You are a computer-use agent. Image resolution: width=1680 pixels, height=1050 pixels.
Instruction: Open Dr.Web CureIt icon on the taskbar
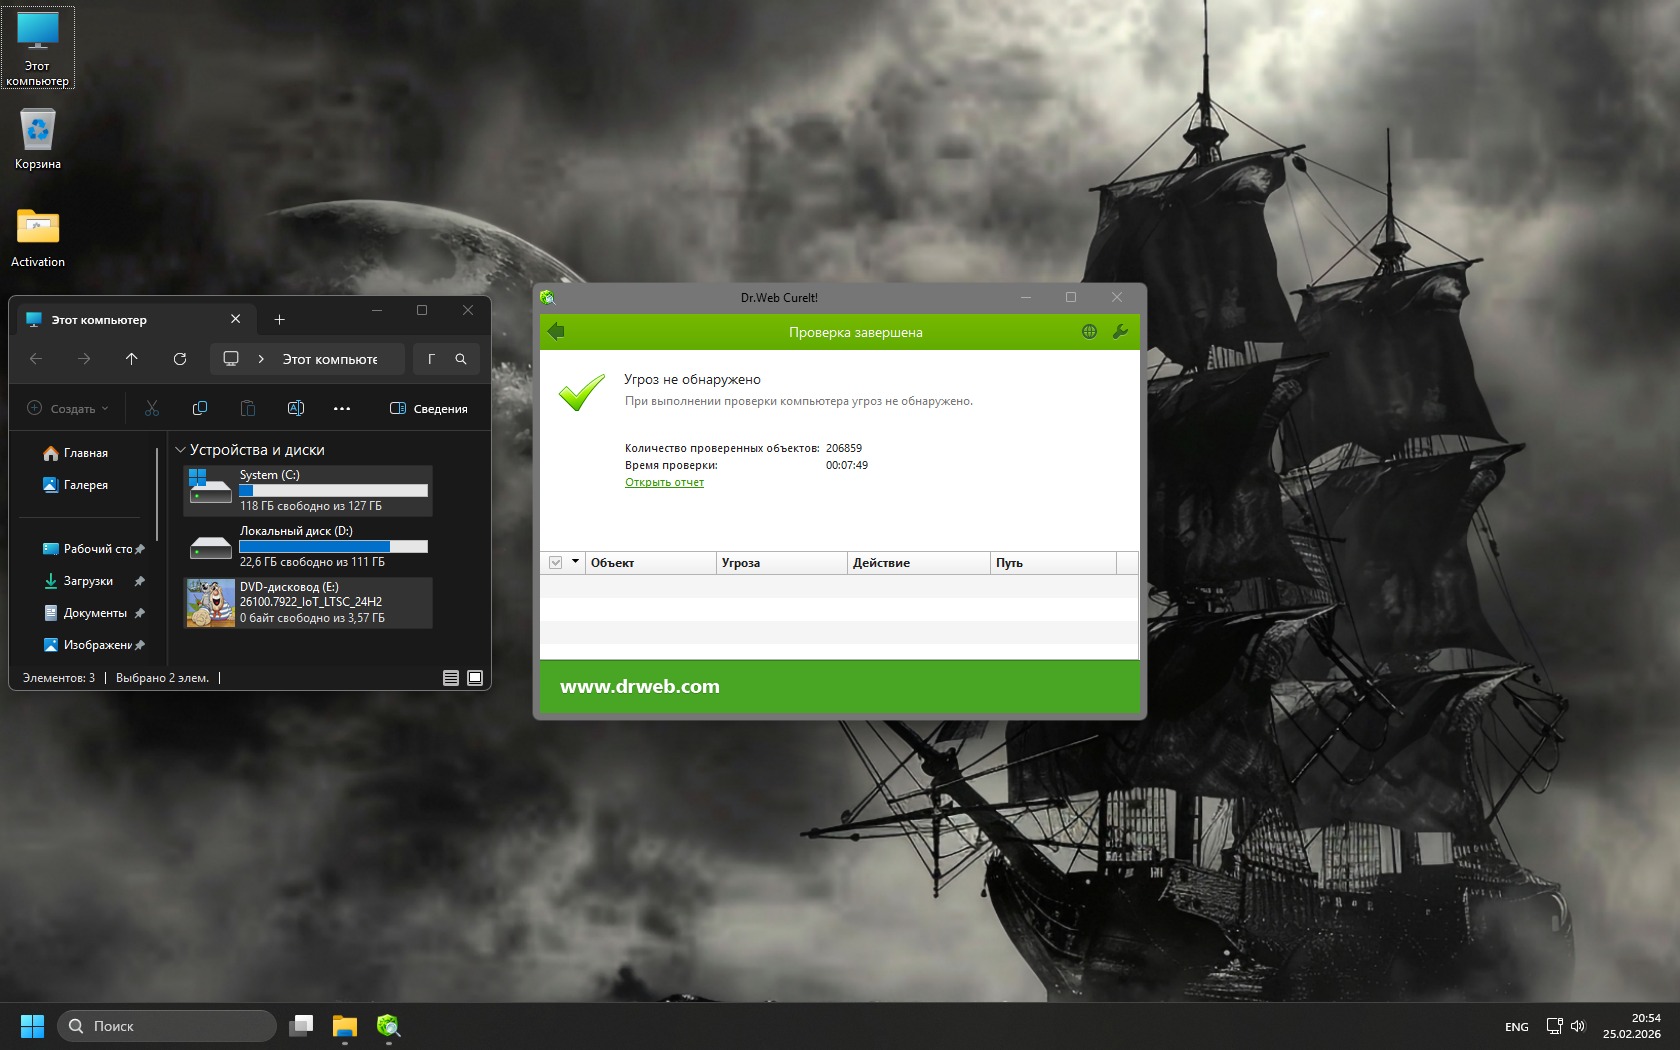pyautogui.click(x=388, y=1026)
